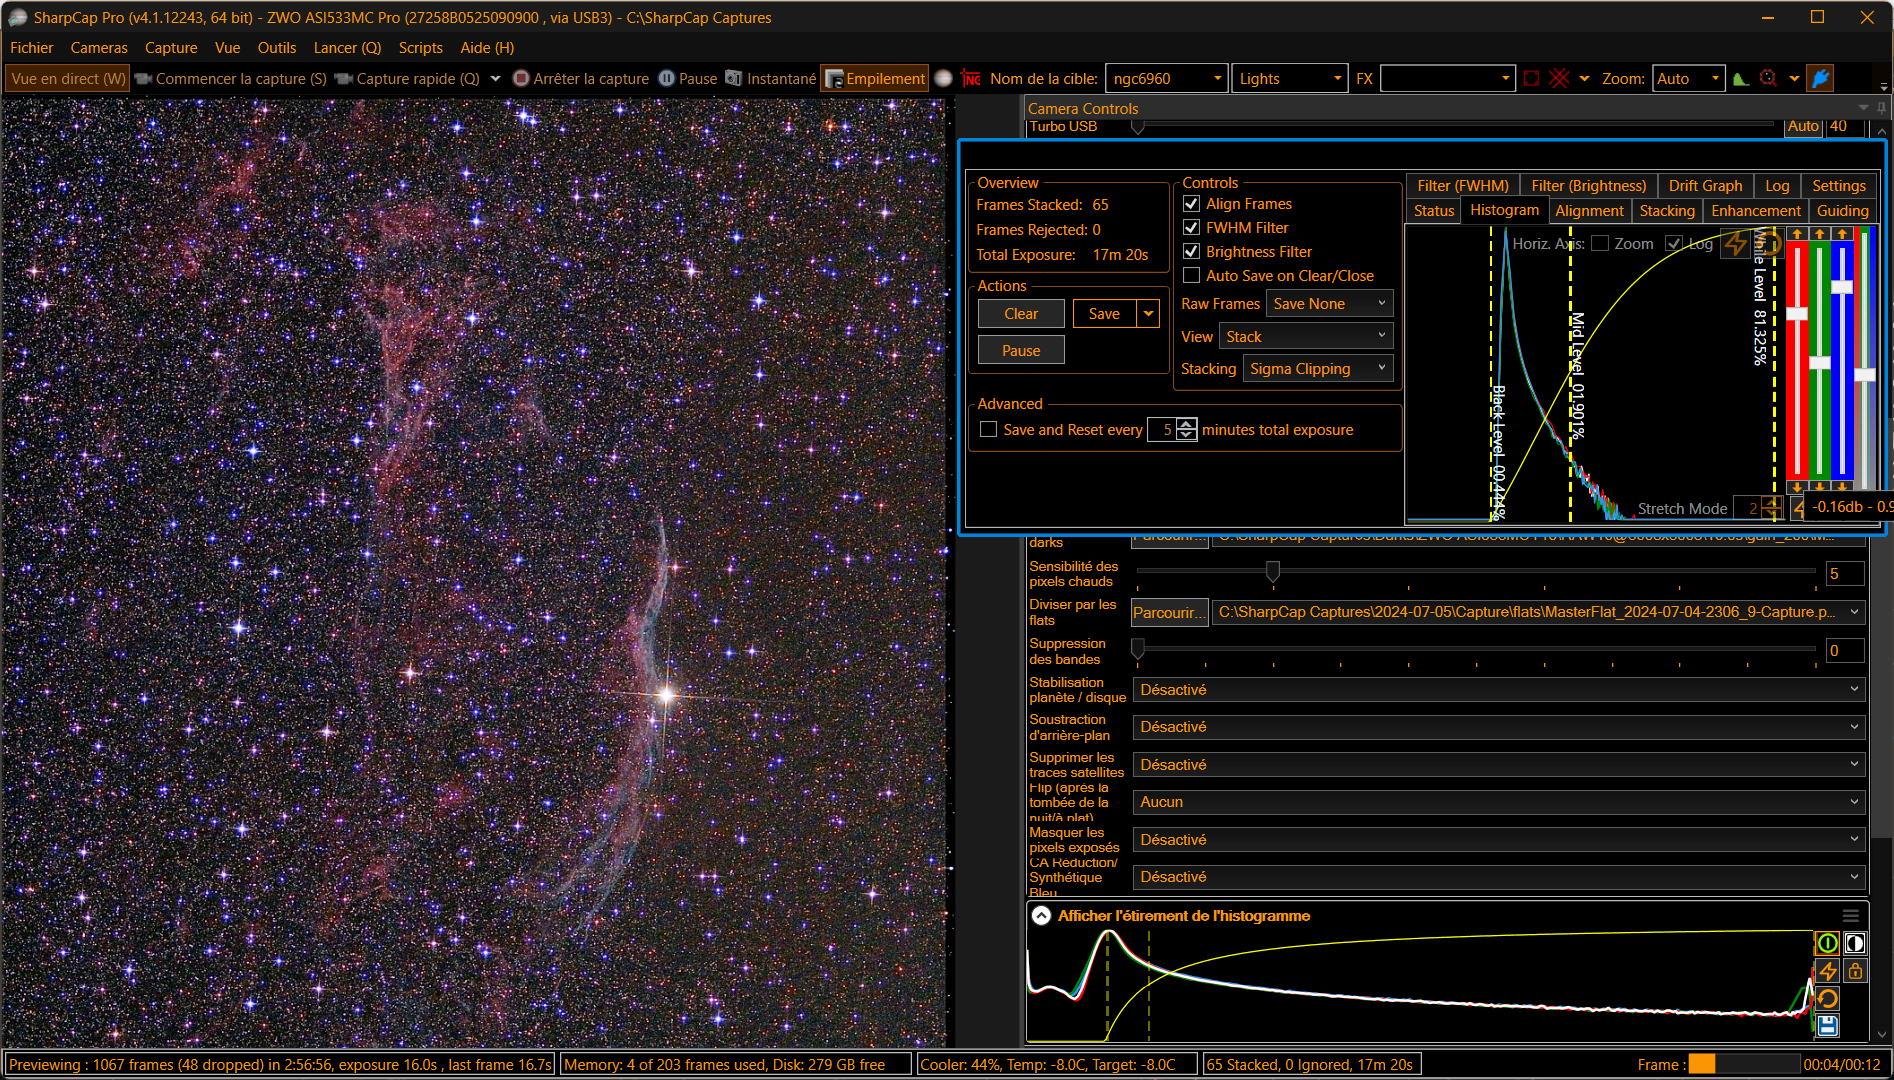Open the Soustraction d'arrière-plan dropdown
Viewport: 1894px width, 1080px height.
[1499, 727]
